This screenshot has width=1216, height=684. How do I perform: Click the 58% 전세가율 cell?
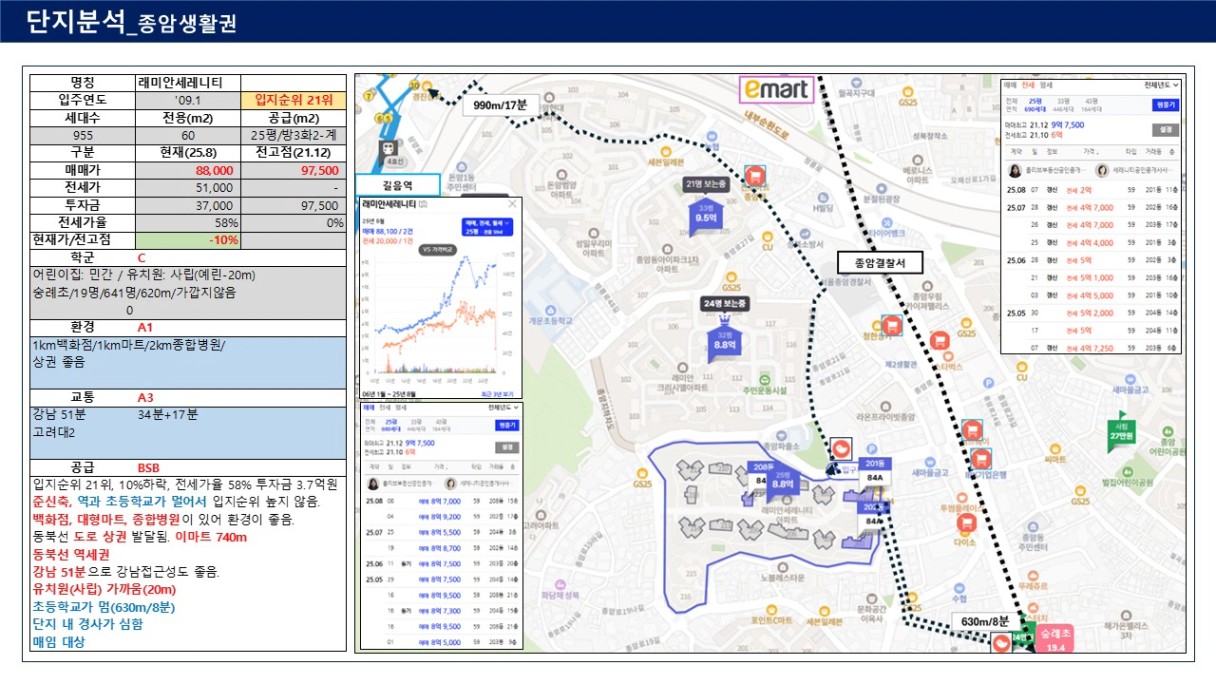188,223
